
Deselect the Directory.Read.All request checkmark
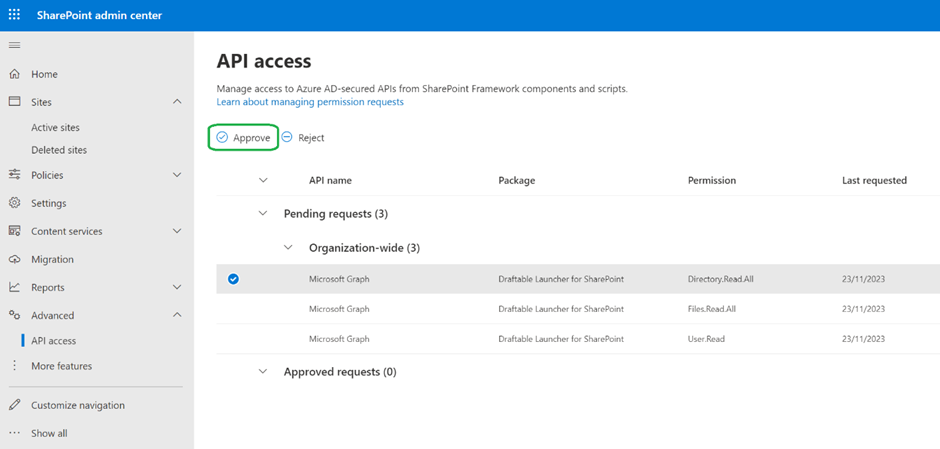pyautogui.click(x=233, y=279)
